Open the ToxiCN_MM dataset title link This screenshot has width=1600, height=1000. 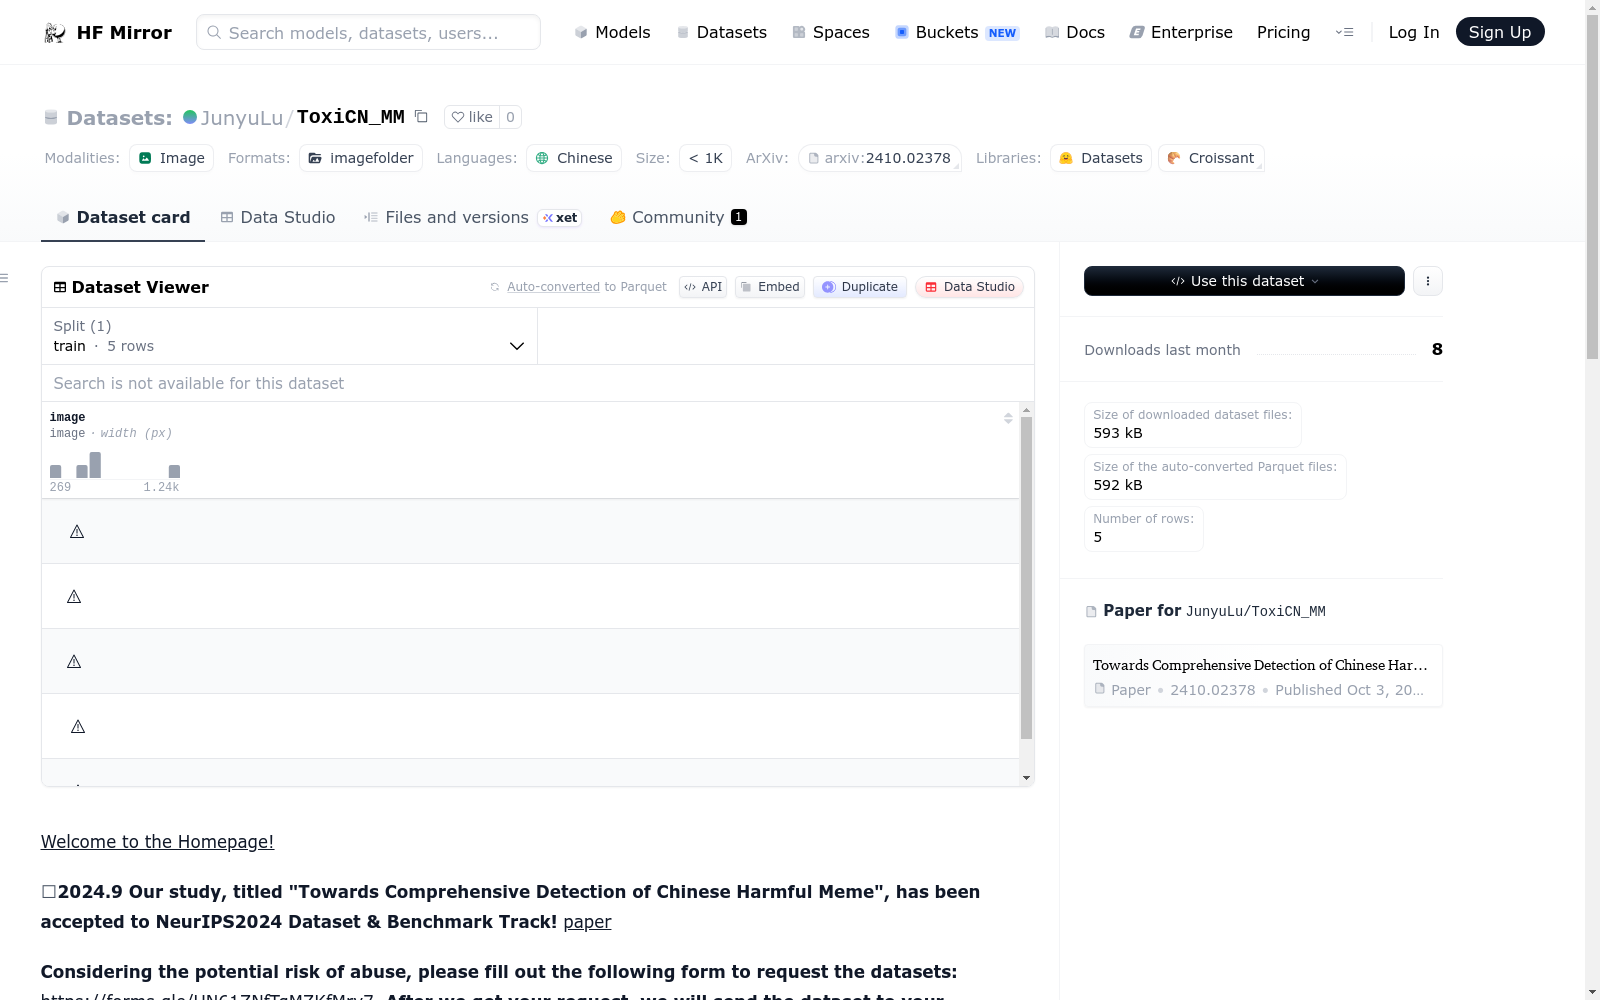[x=351, y=117]
